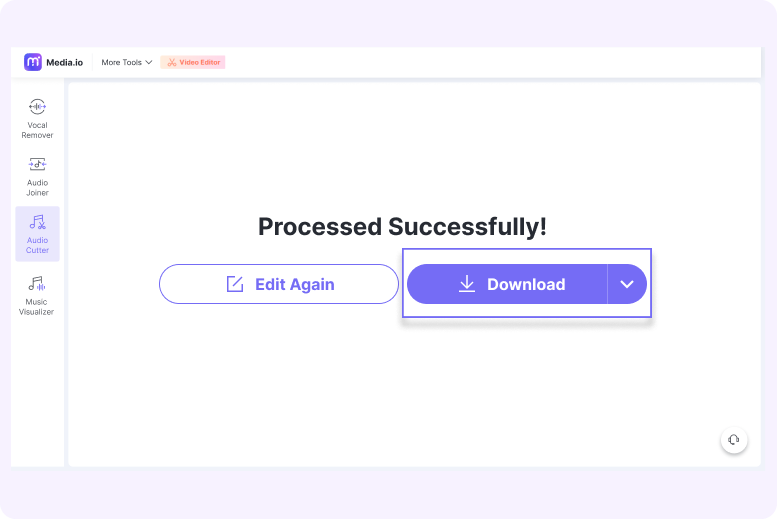The image size is (777, 519).
Task: Open the Music Visualizer icon
Action: click(37, 284)
